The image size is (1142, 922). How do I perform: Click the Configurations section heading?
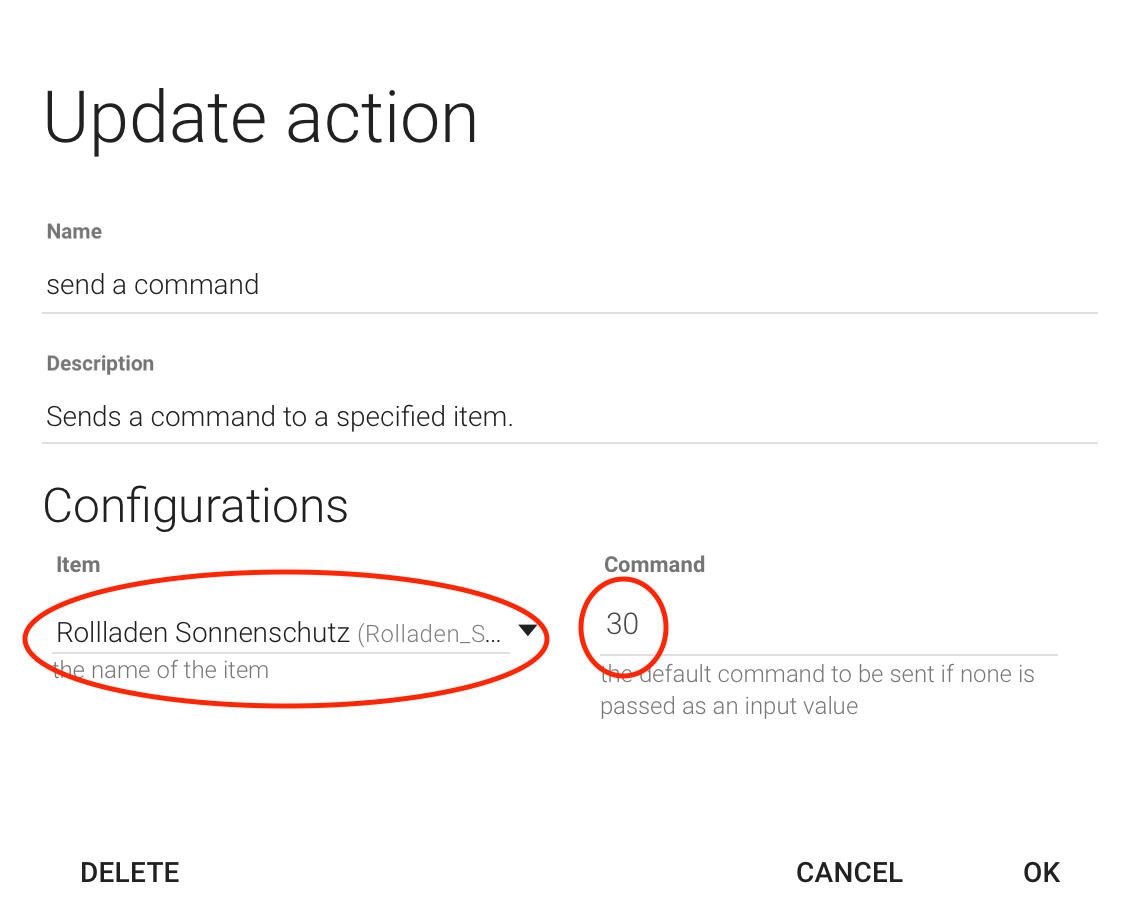(196, 506)
